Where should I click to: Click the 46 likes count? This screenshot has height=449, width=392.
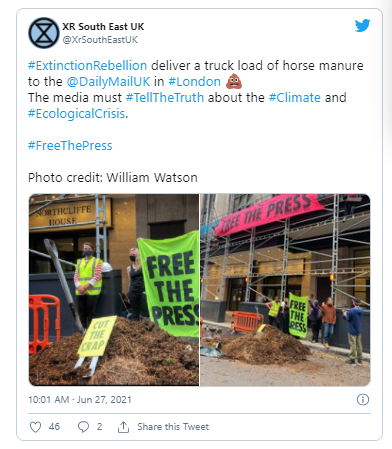click(54, 427)
